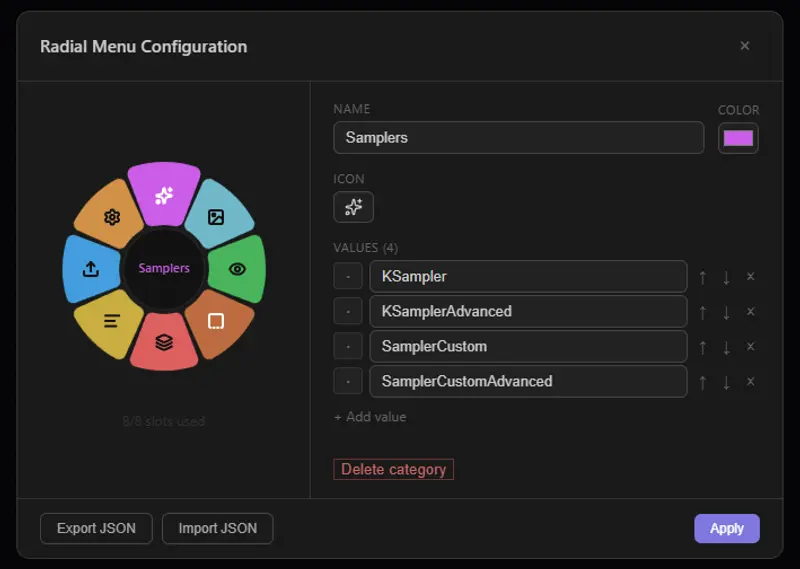Move KSampler value up

point(703,277)
